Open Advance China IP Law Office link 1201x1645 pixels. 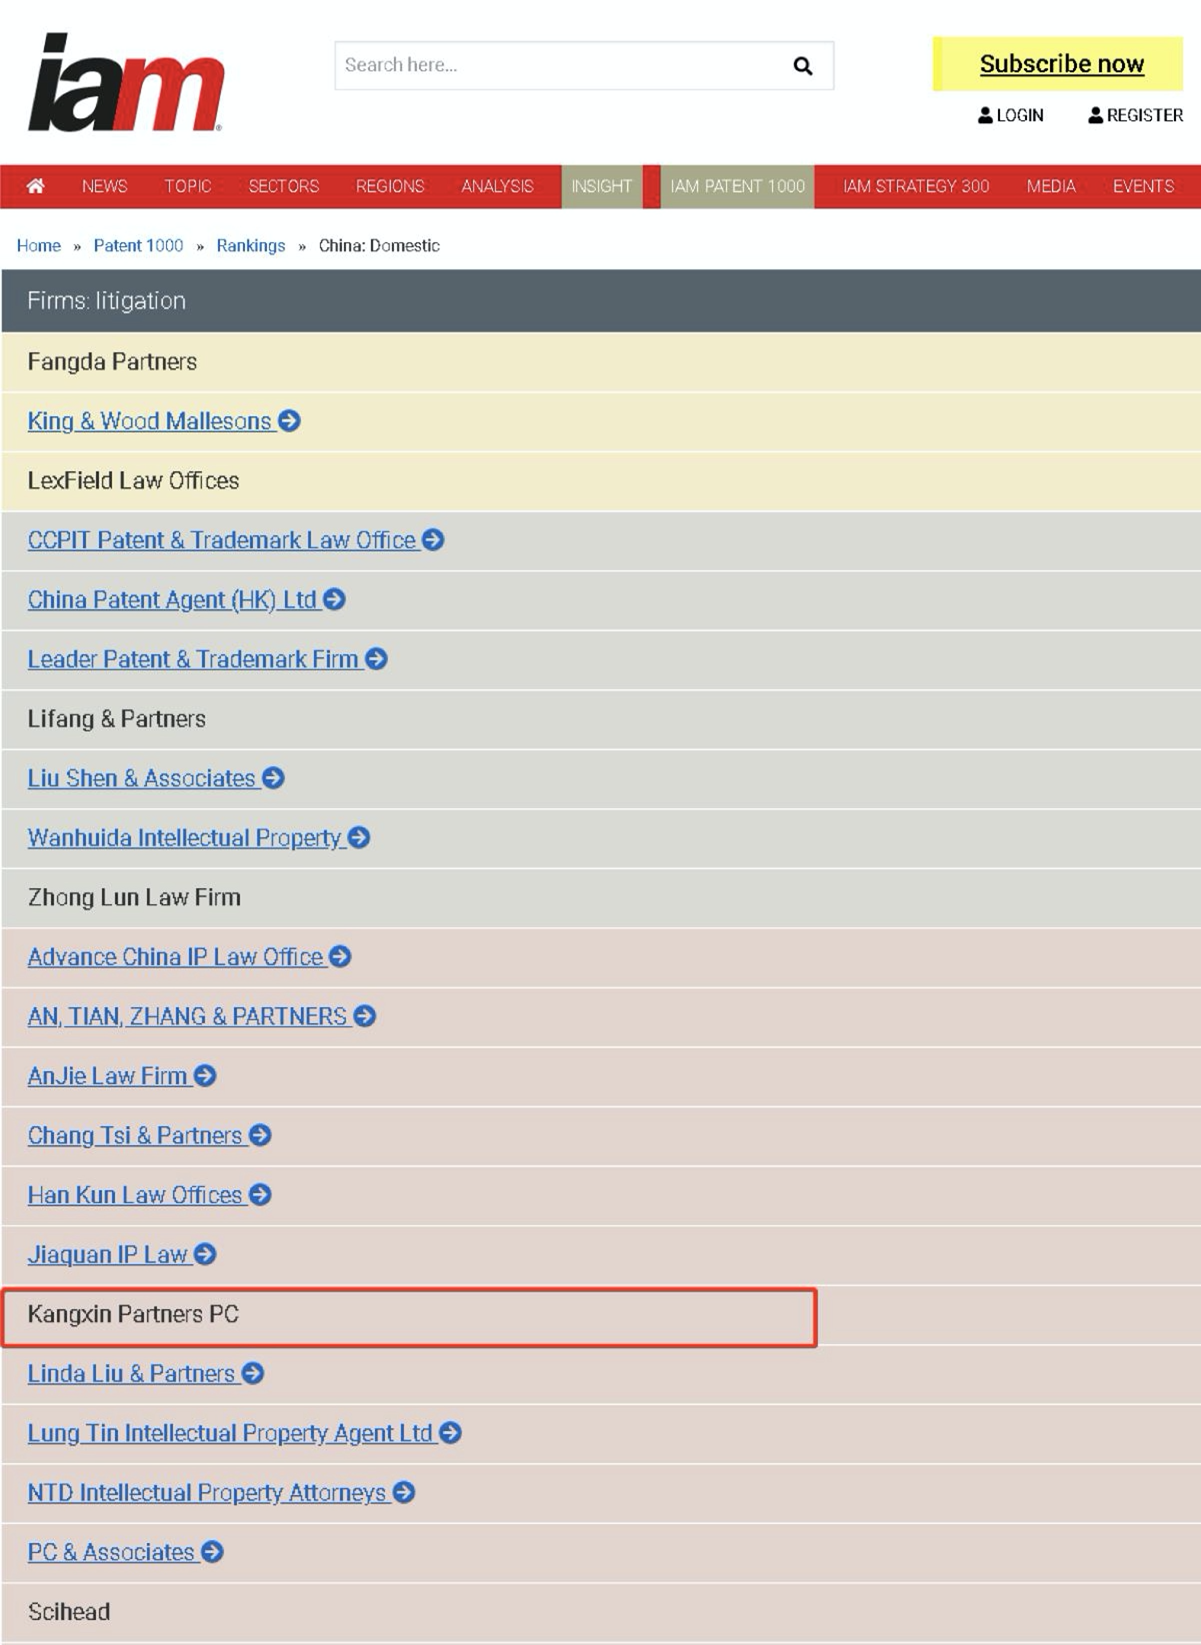pos(176,956)
